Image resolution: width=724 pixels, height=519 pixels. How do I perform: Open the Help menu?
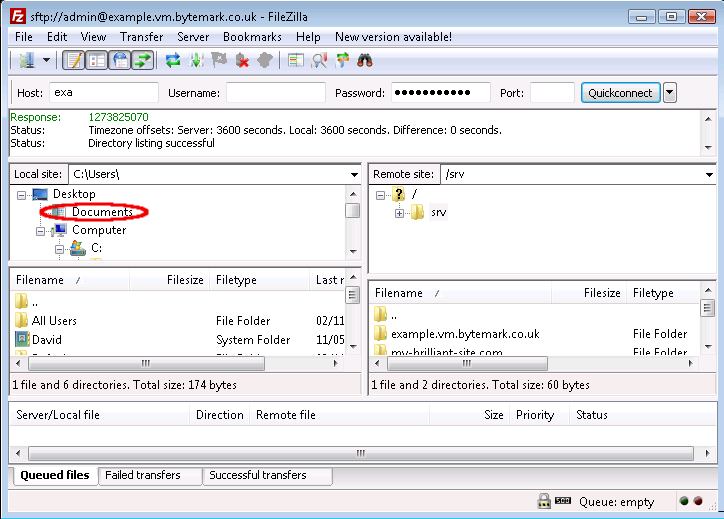coord(308,37)
